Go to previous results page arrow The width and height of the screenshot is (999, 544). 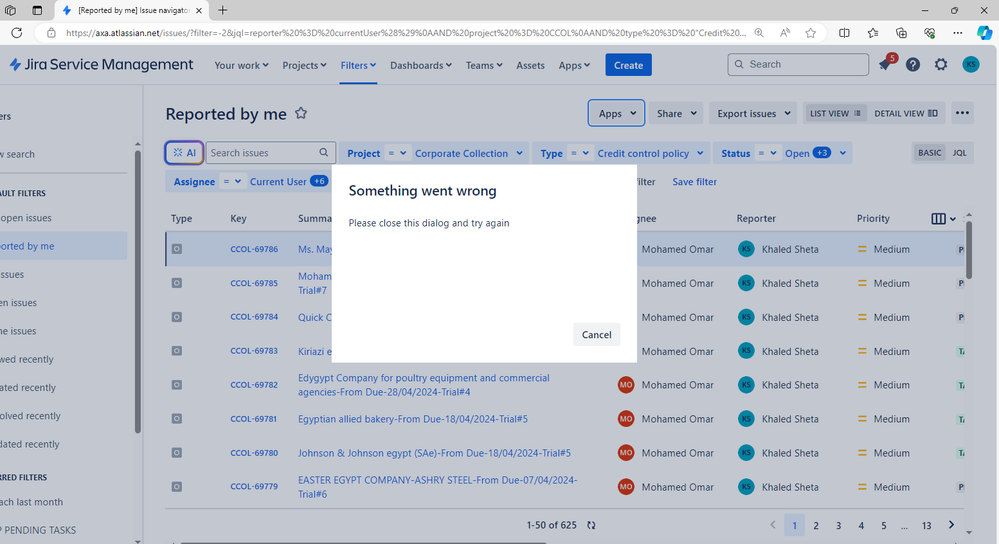(x=773, y=525)
